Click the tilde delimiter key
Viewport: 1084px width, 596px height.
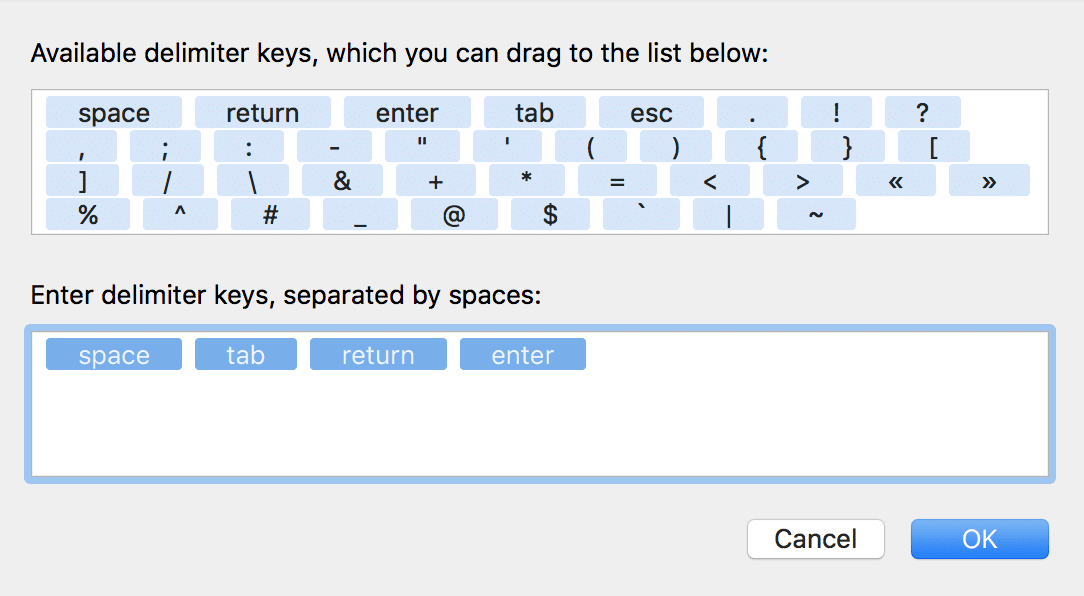click(x=815, y=215)
